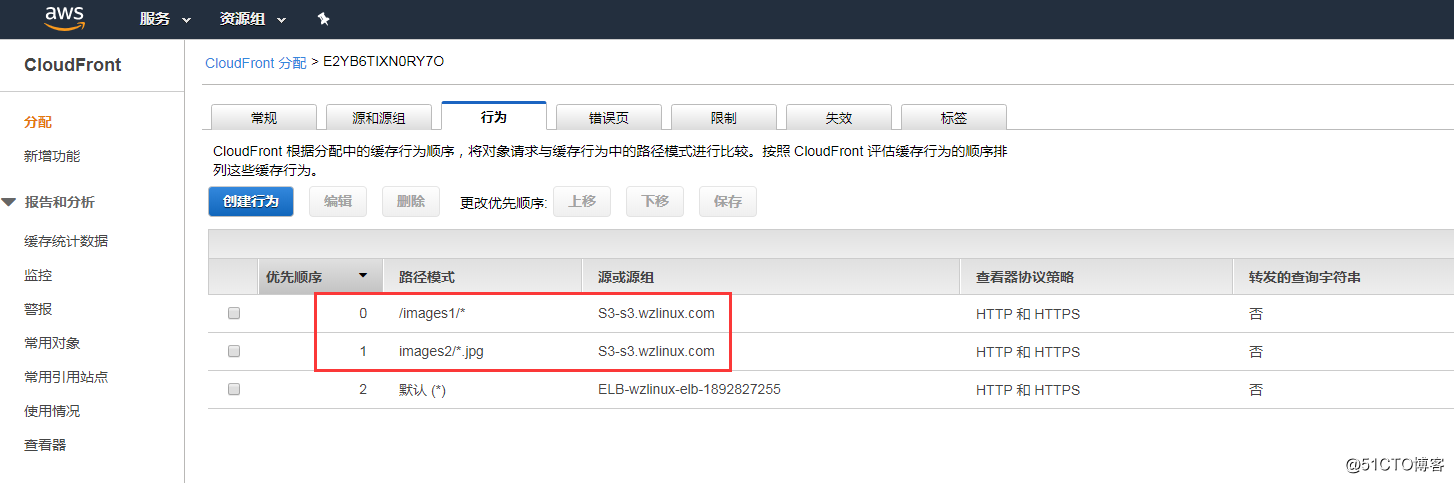Click ELB-wzlinux-elb-1892827255 origin cell
Viewport: 1454px width, 483px height.
[x=689, y=389]
